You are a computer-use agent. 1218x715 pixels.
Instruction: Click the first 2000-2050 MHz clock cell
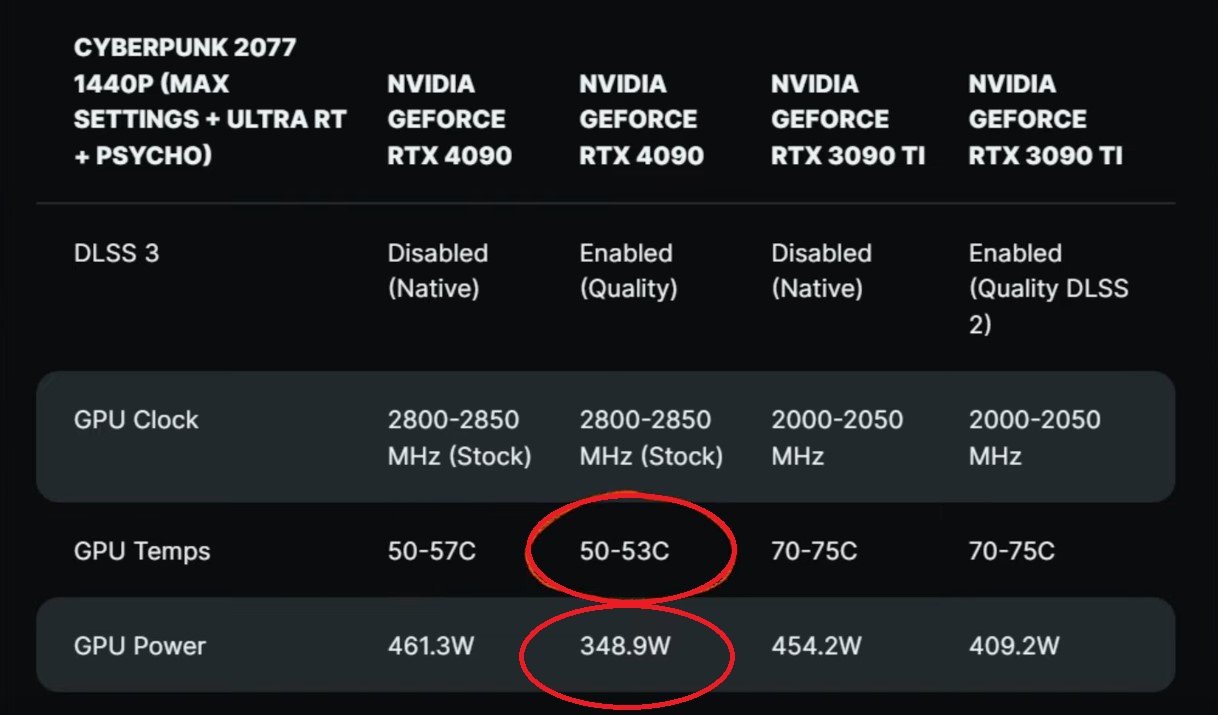coord(837,437)
